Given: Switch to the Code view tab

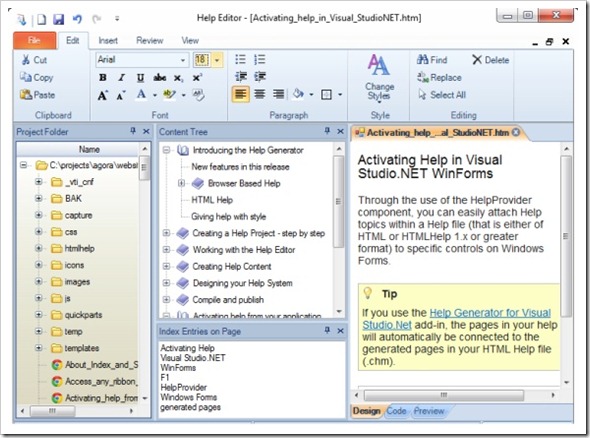Looking at the screenshot, I should [x=396, y=411].
